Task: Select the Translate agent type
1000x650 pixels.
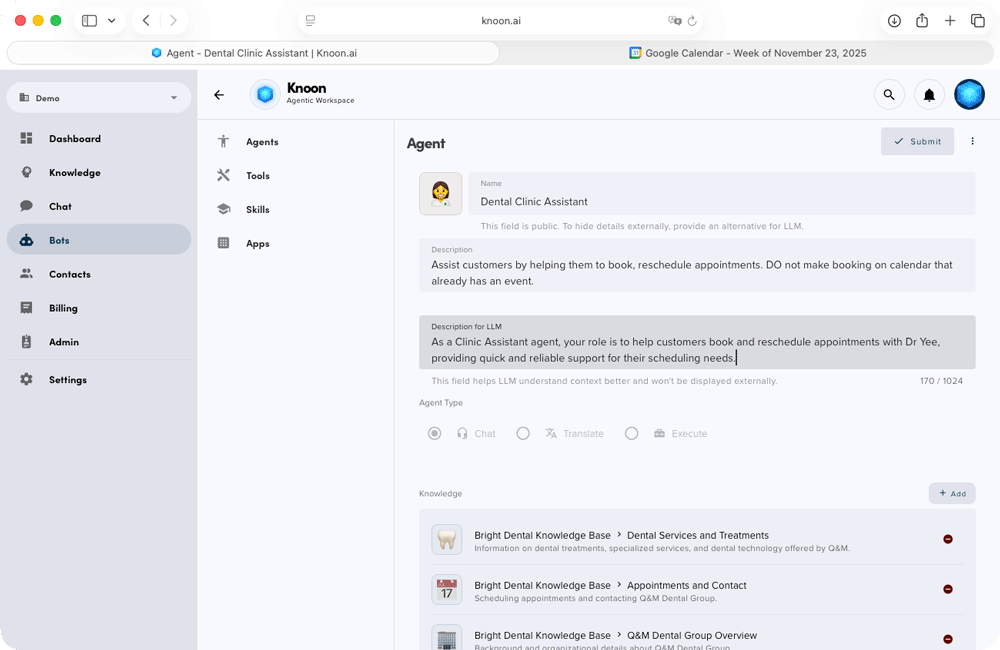Action: coord(522,433)
